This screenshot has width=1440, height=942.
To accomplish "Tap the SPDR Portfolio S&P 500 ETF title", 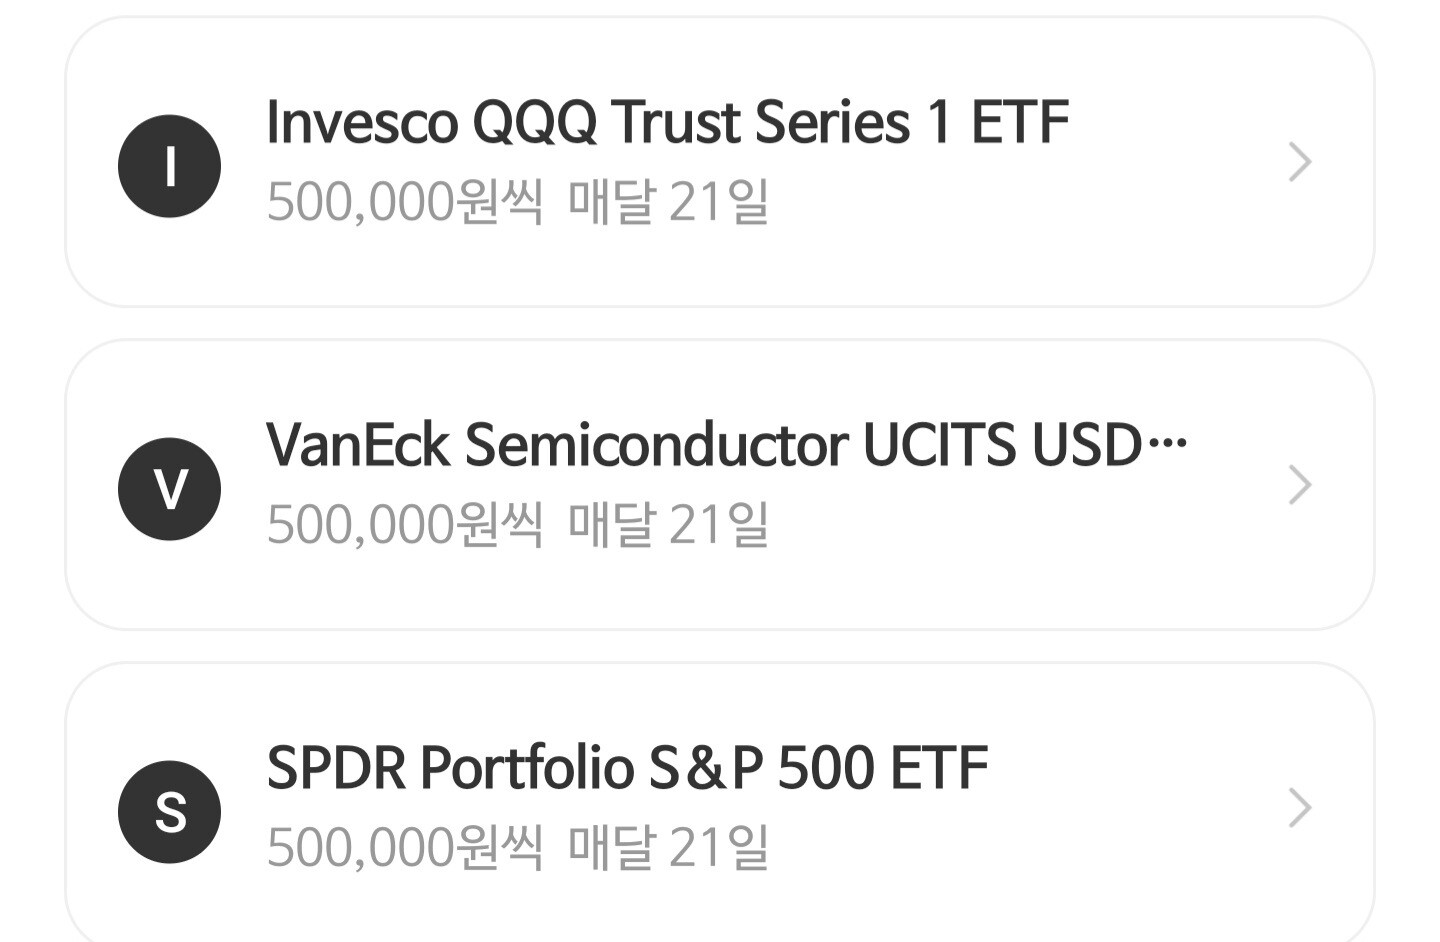I will [x=626, y=768].
